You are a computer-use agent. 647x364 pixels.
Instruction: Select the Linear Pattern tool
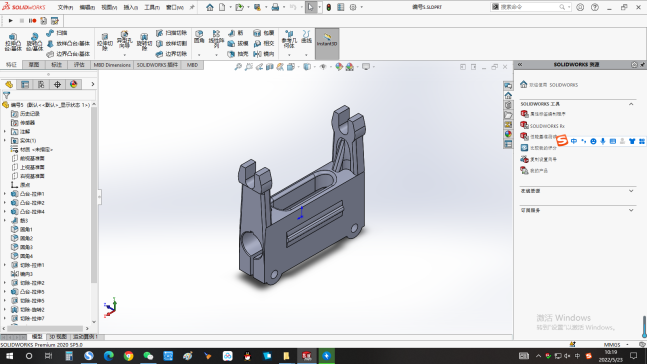click(x=216, y=38)
